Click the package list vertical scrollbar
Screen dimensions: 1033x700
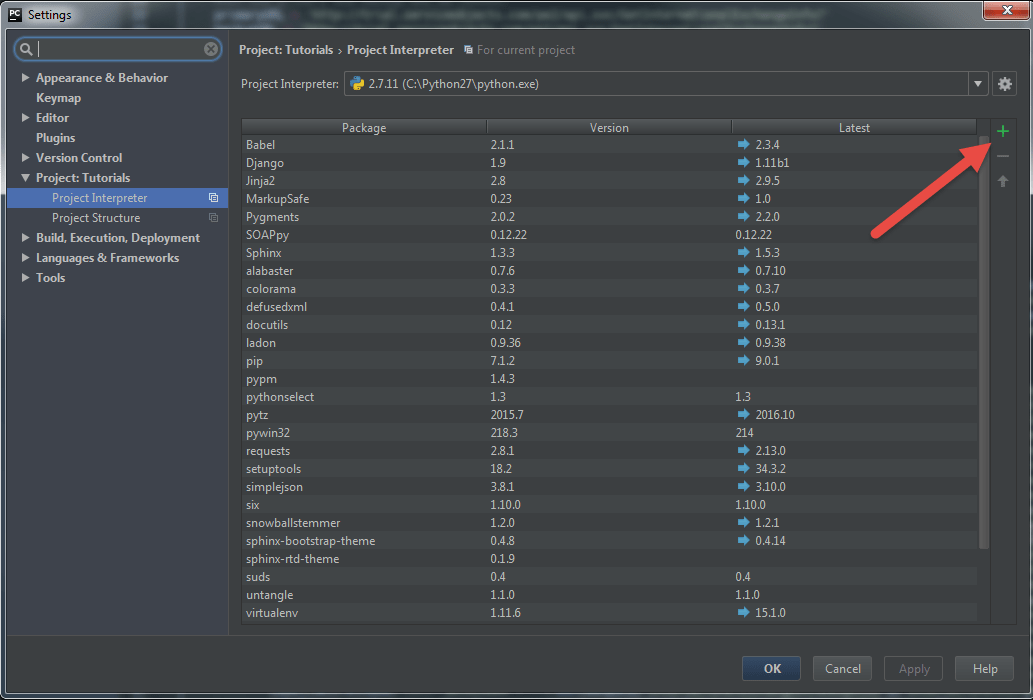pos(984,342)
